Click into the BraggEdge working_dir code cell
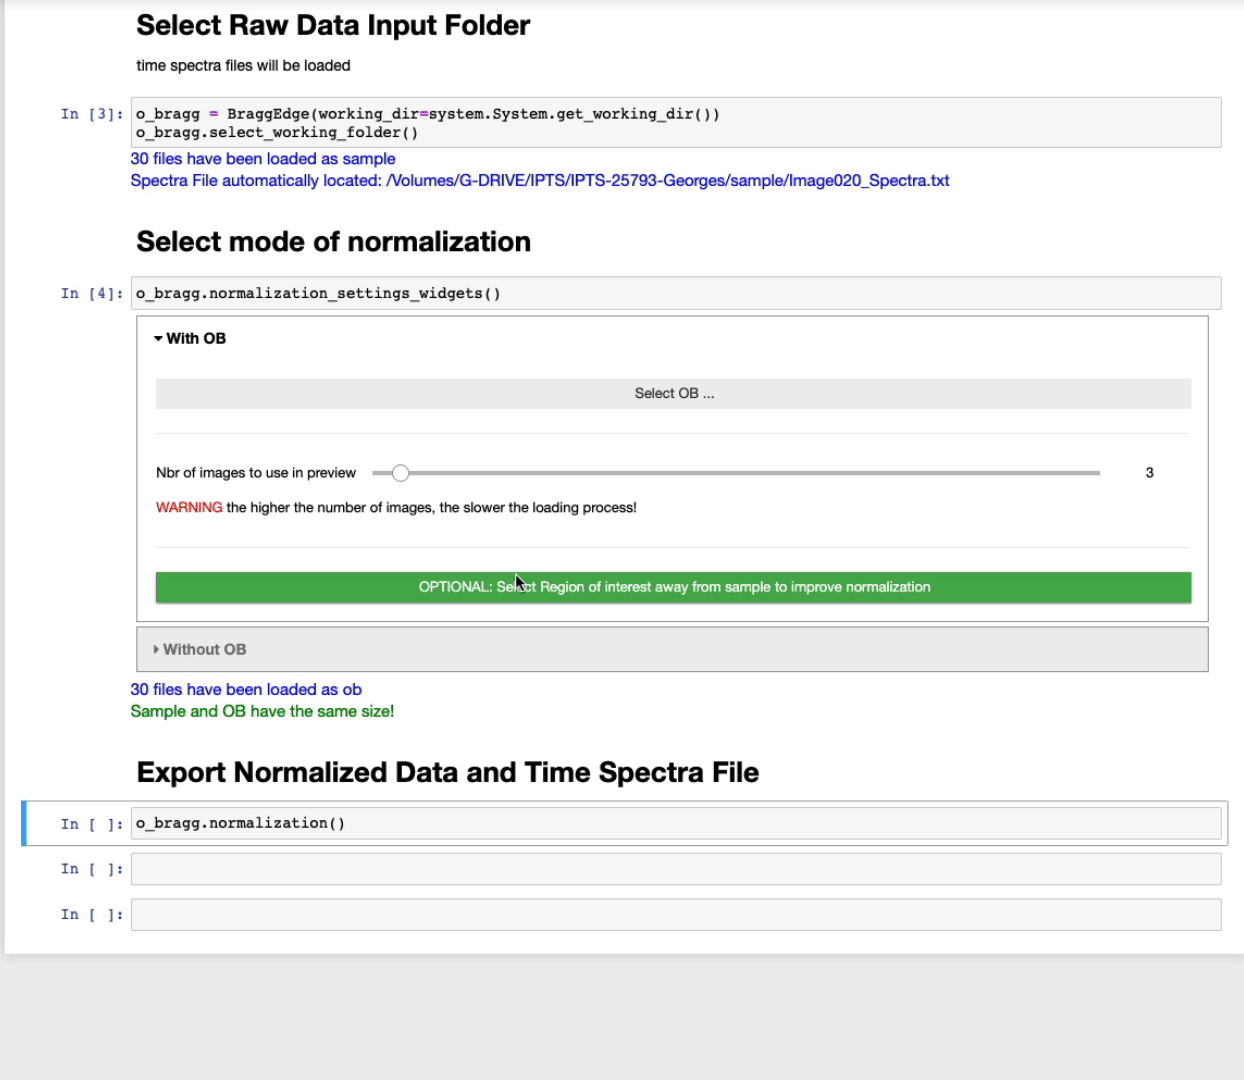 (x=675, y=123)
